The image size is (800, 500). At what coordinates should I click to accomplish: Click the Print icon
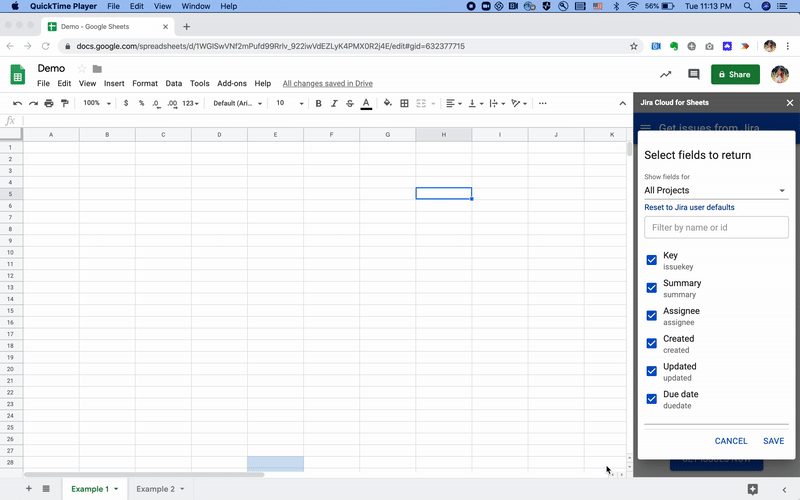(49, 104)
